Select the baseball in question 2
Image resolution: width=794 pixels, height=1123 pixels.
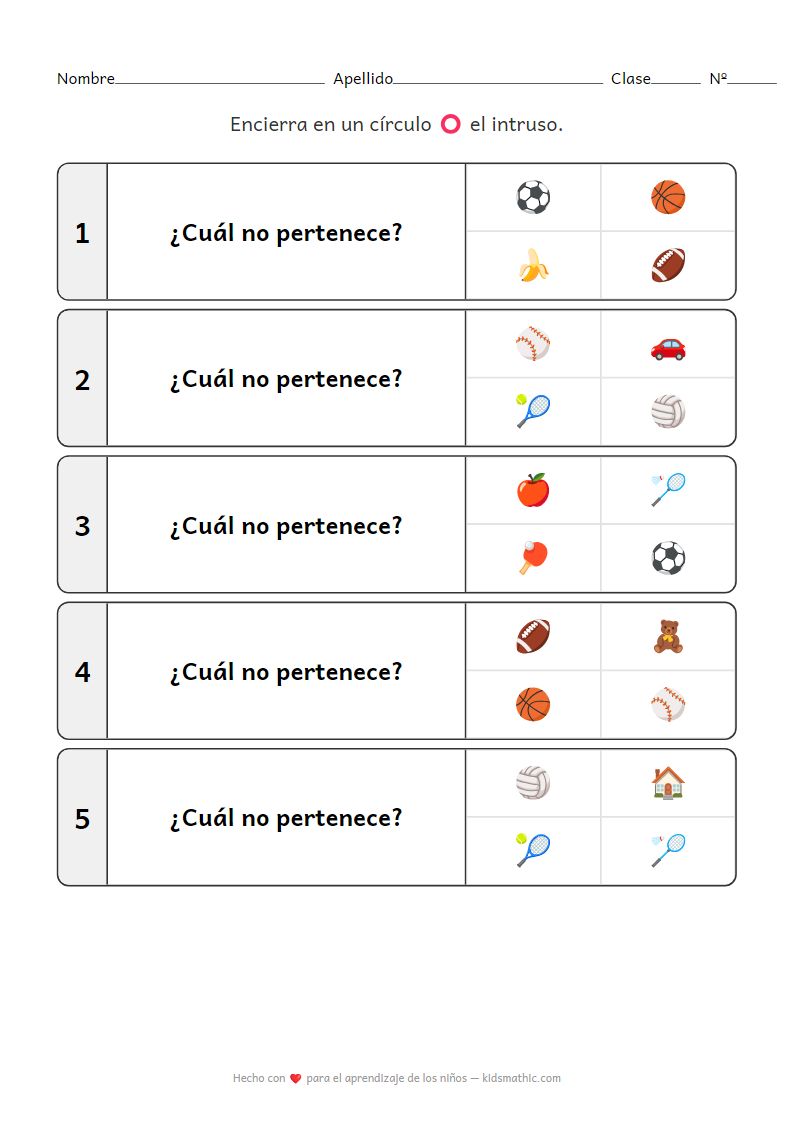[533, 345]
